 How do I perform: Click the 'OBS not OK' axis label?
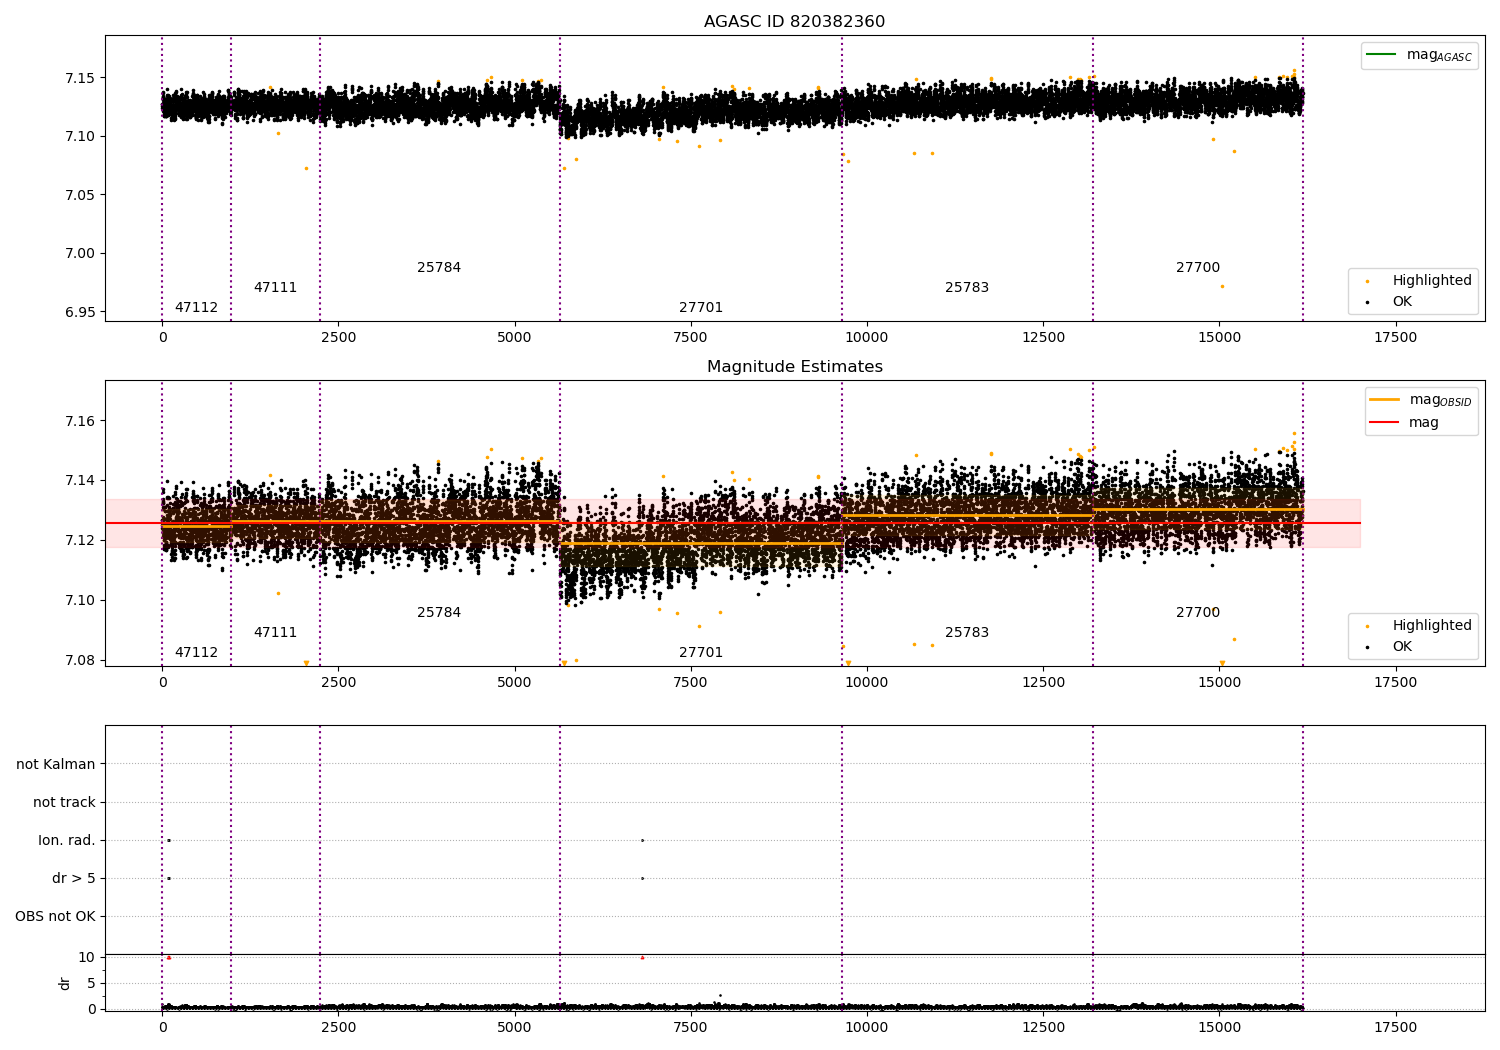pyautogui.click(x=56, y=917)
